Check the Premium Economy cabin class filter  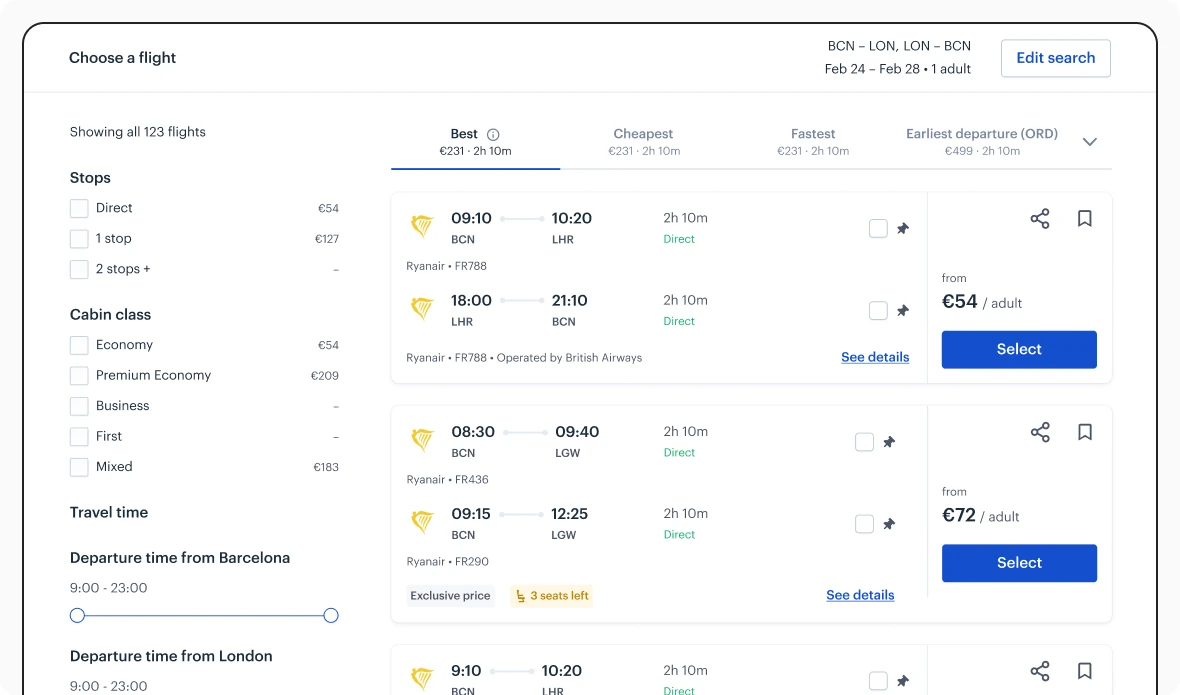79,375
